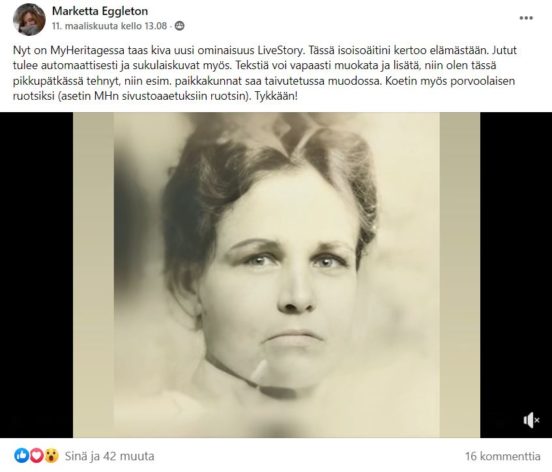Unmute the video using the speaker icon

click(531, 420)
